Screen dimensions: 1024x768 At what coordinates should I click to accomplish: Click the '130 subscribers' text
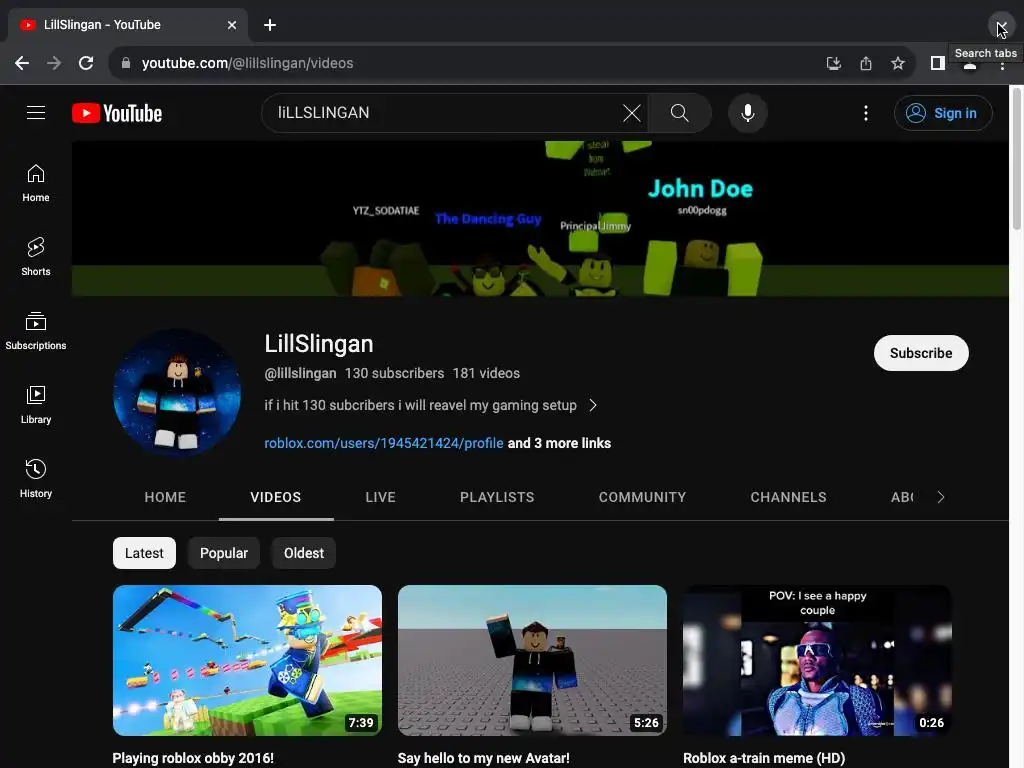(394, 373)
